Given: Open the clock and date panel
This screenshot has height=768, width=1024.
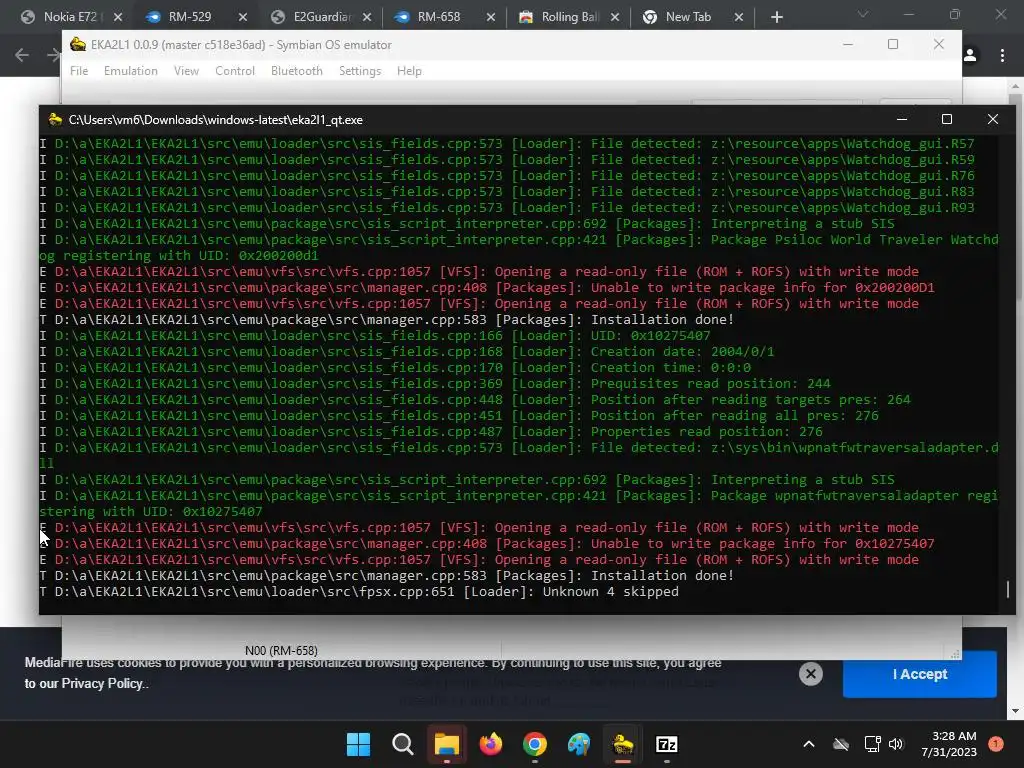Looking at the screenshot, I should (949, 744).
